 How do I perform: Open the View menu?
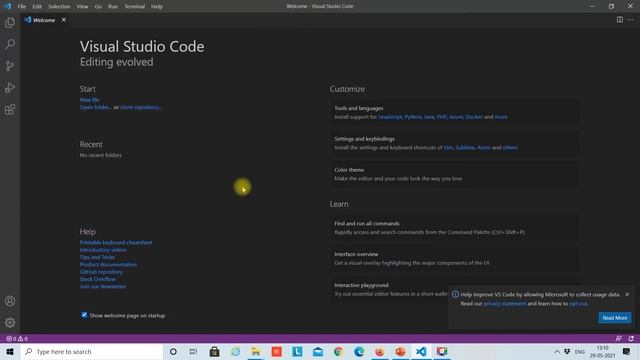coord(82,7)
